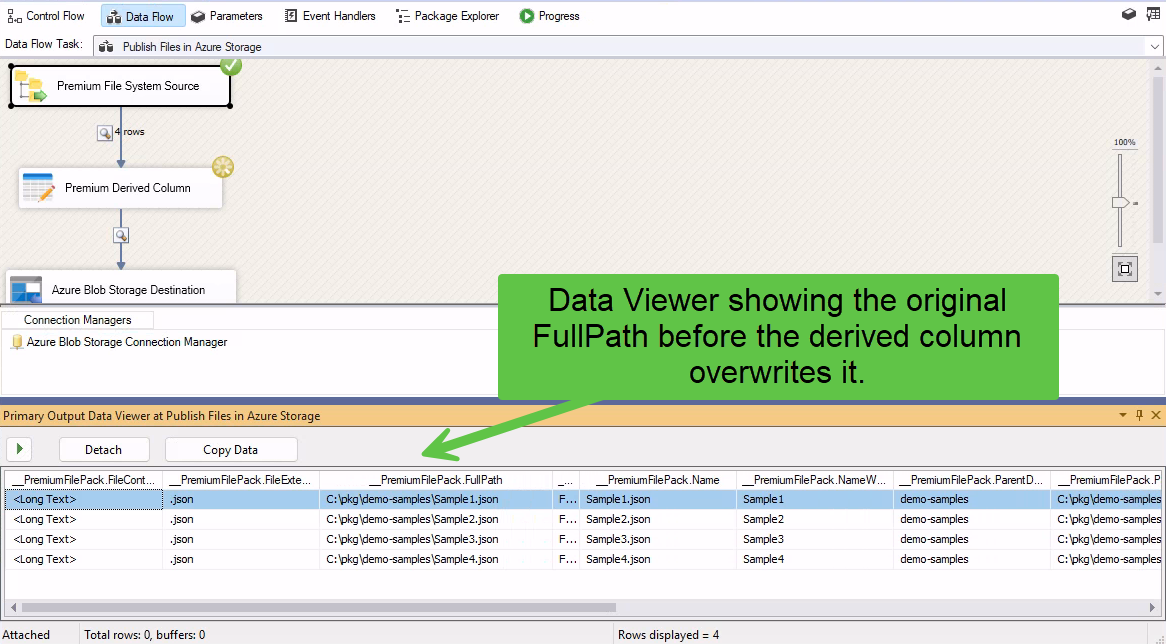Viewport: 1166px width, 644px height.
Task: Click the __PremiumFilePack.FileExte... column header
Action: coord(241,480)
